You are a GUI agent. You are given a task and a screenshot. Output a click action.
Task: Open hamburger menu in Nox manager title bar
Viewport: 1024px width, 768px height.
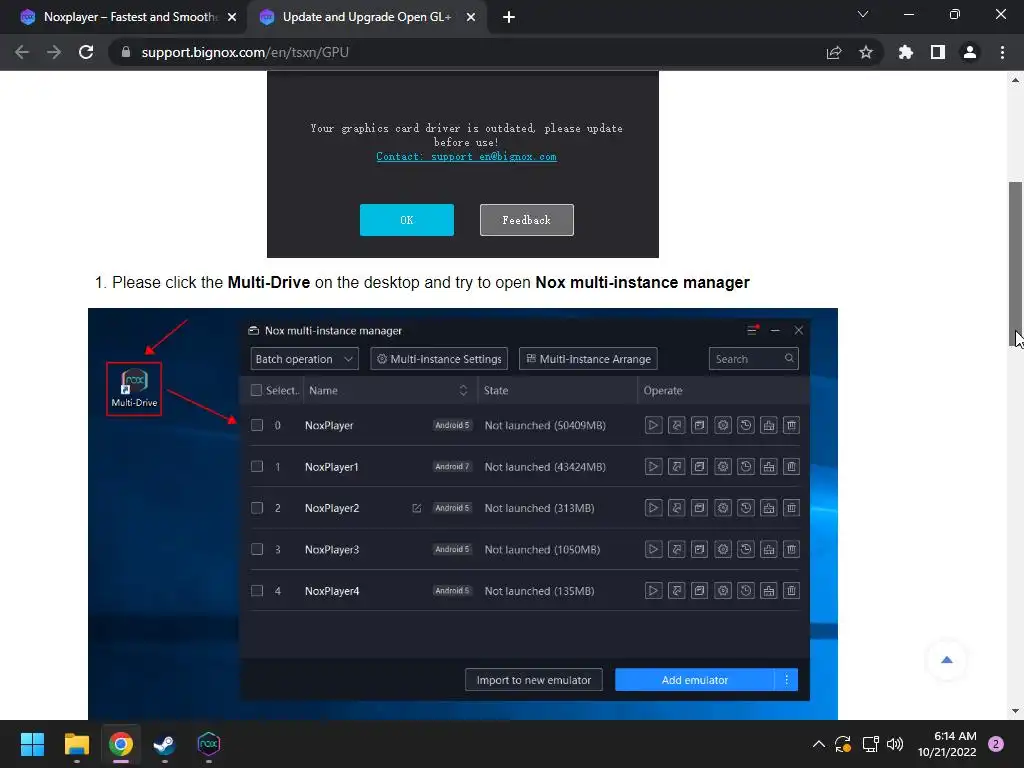[x=752, y=330]
